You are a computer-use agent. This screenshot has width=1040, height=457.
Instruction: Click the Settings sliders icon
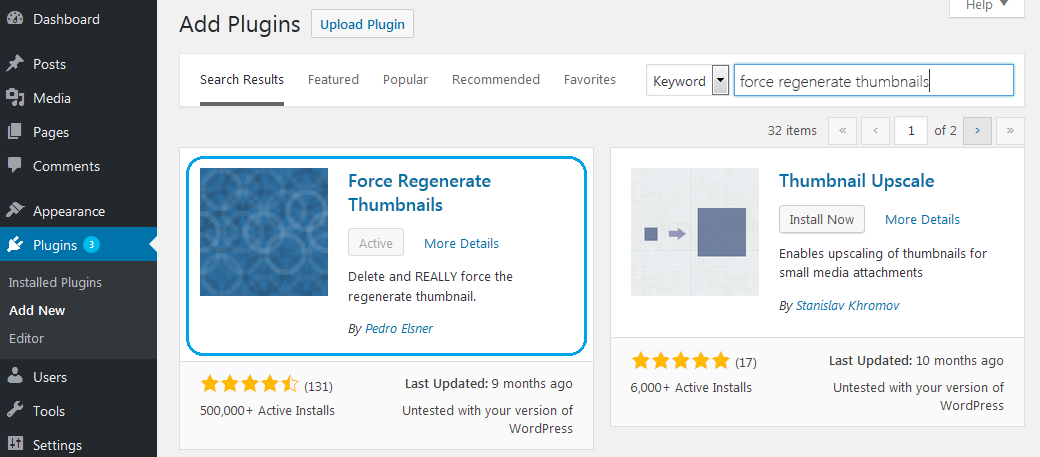(x=15, y=444)
